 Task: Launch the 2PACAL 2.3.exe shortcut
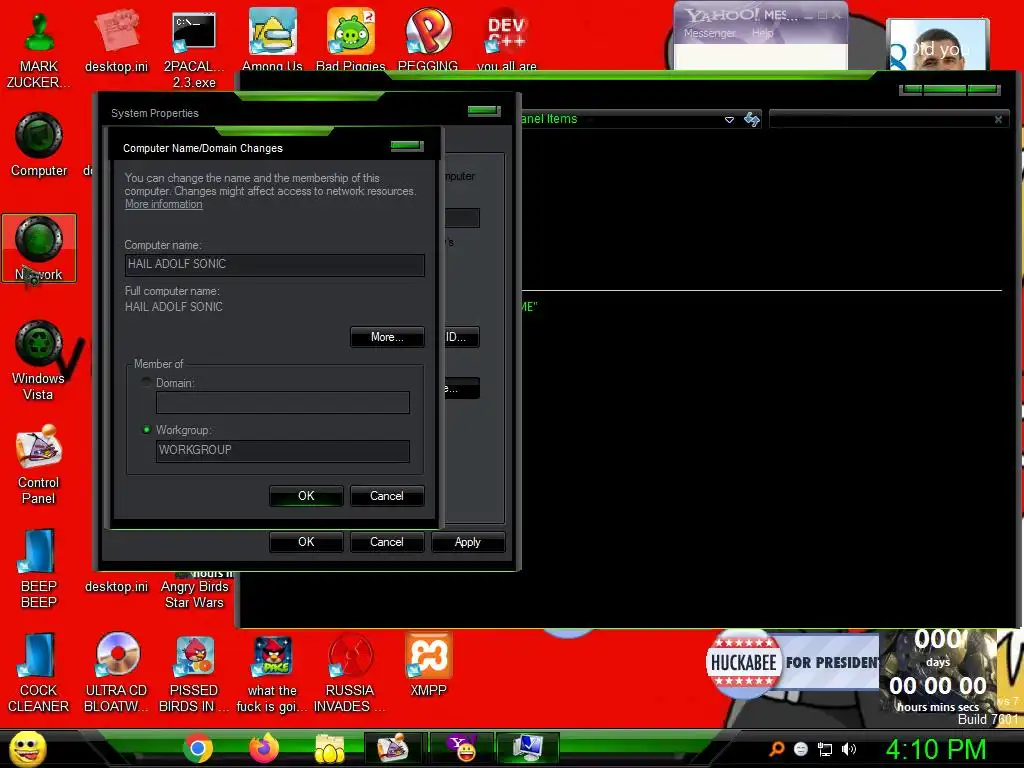(x=194, y=50)
